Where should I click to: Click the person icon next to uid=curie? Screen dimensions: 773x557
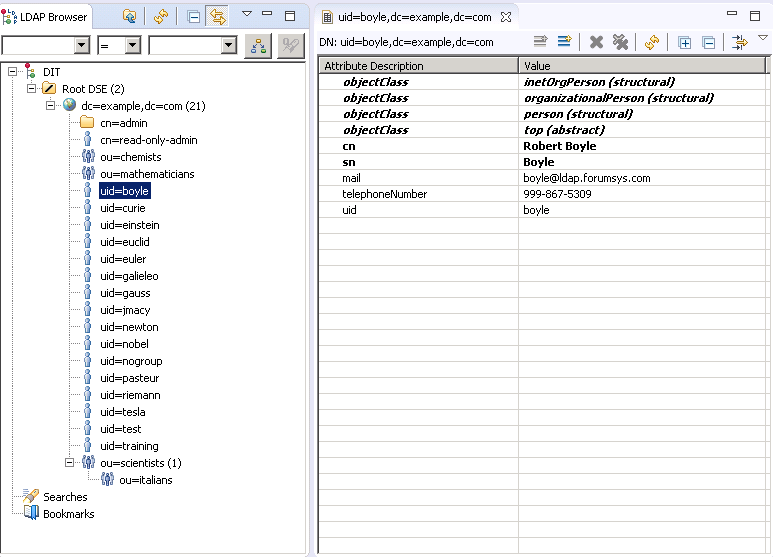point(88,208)
